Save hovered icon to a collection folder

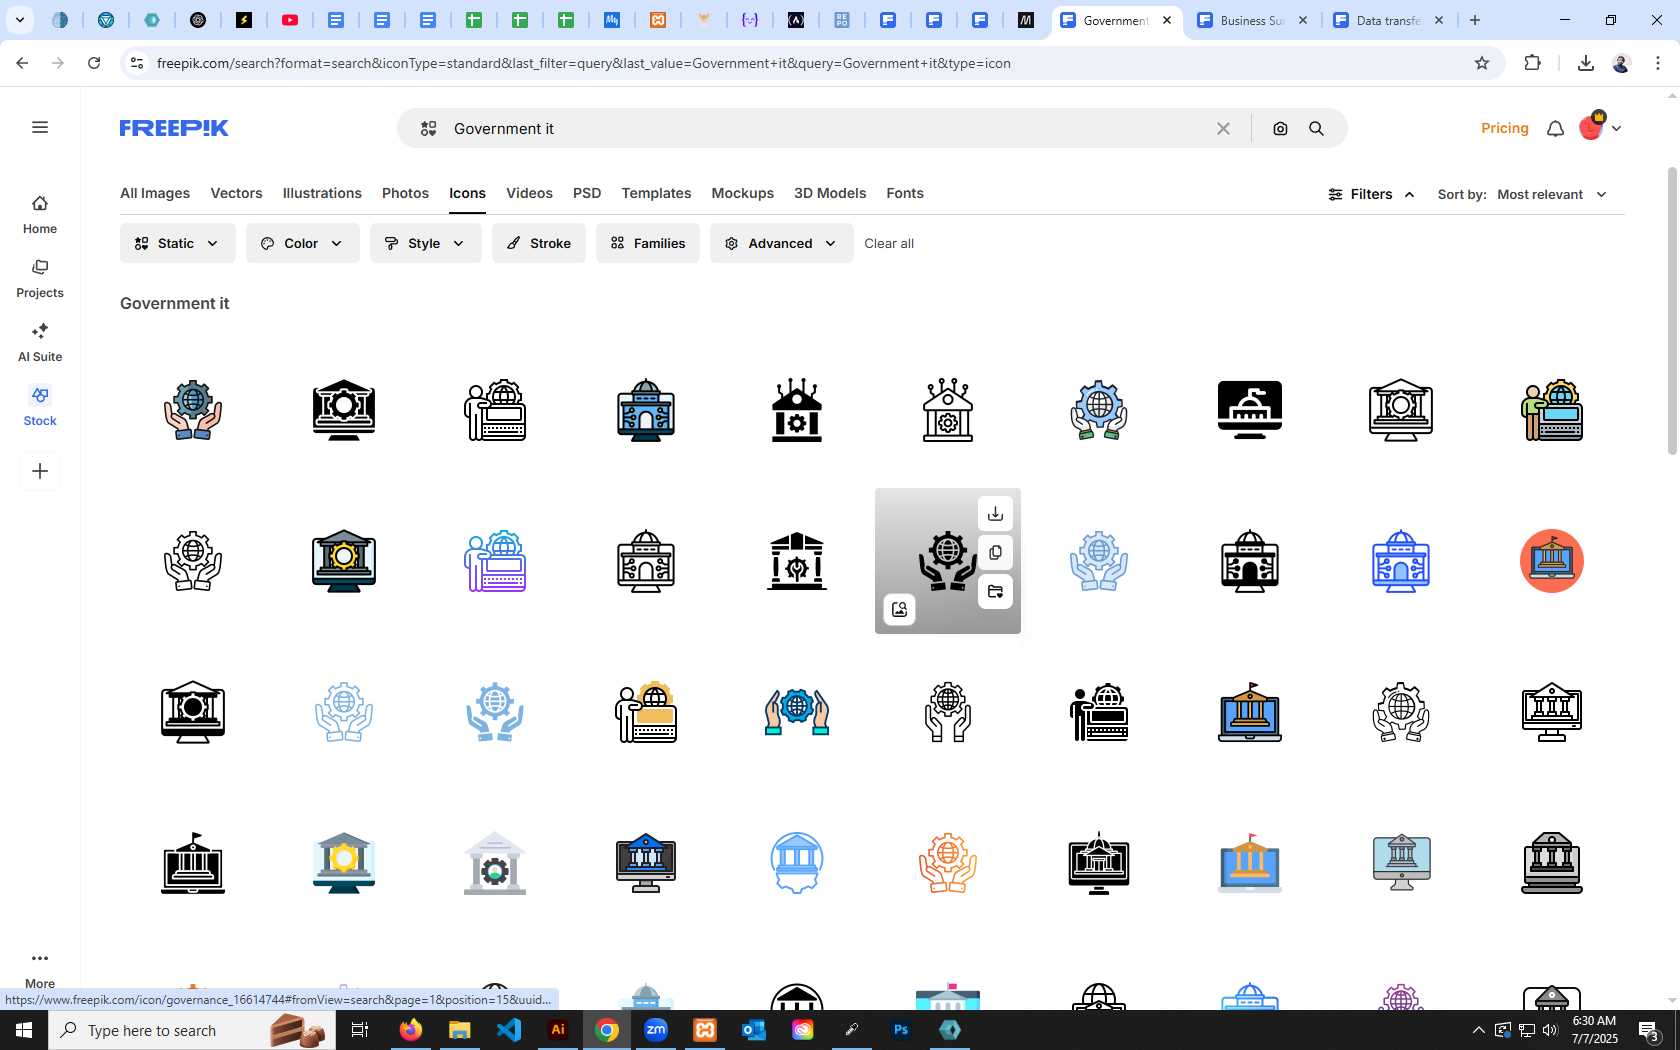995,592
